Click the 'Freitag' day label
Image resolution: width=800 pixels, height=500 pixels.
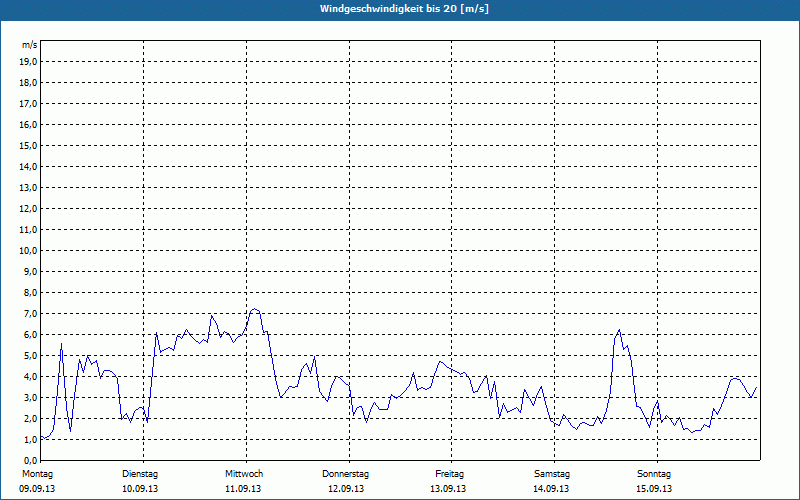[x=449, y=474]
